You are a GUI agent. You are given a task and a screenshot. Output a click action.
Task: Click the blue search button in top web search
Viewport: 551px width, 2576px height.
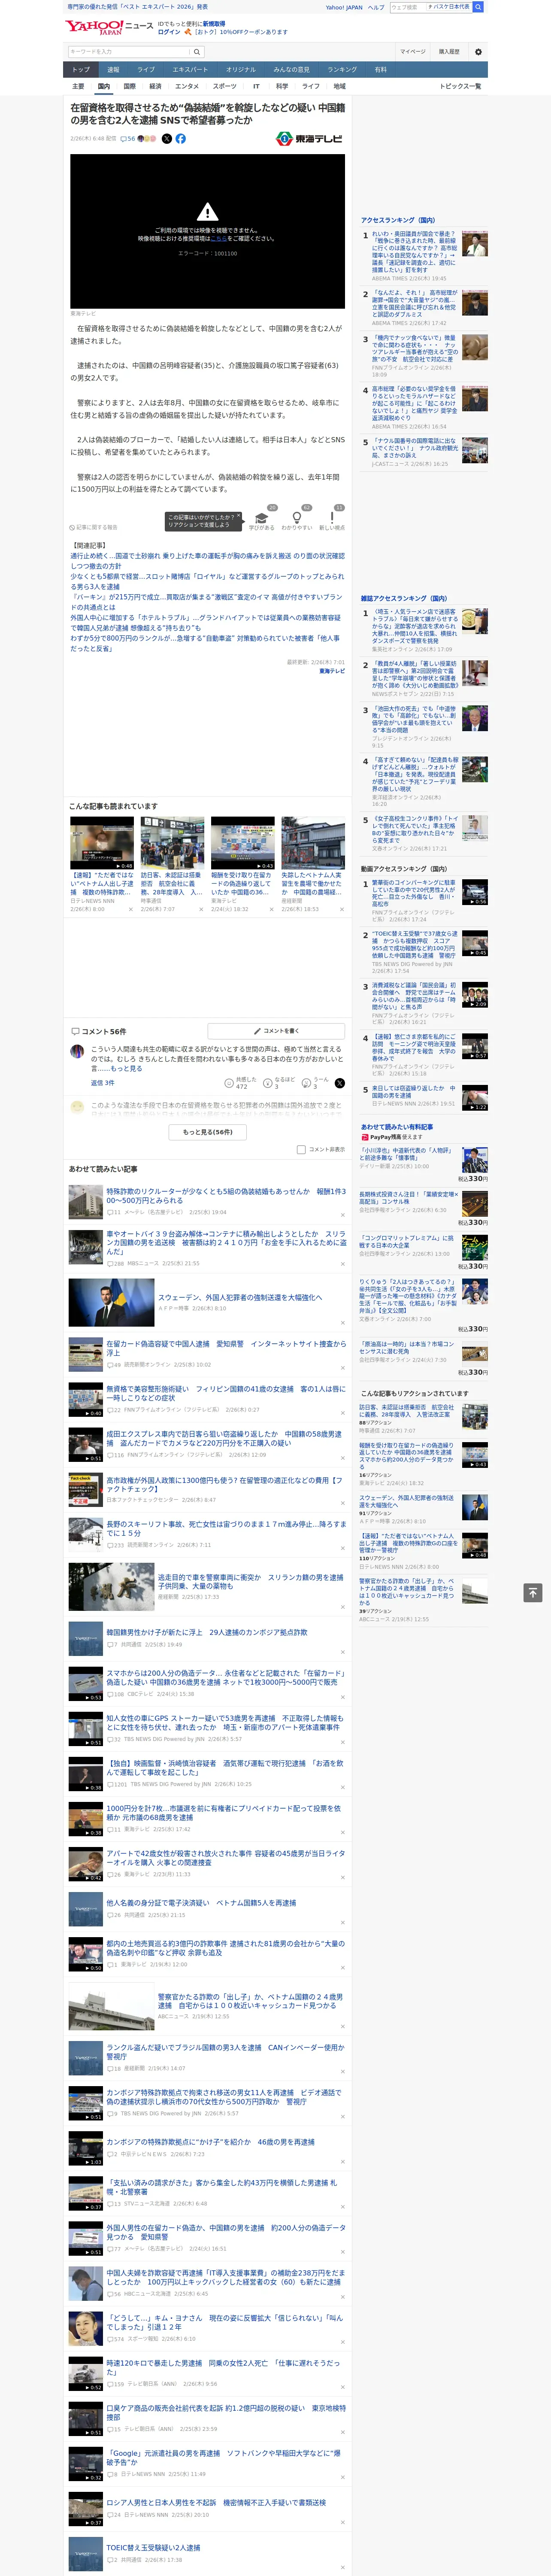click(478, 7)
